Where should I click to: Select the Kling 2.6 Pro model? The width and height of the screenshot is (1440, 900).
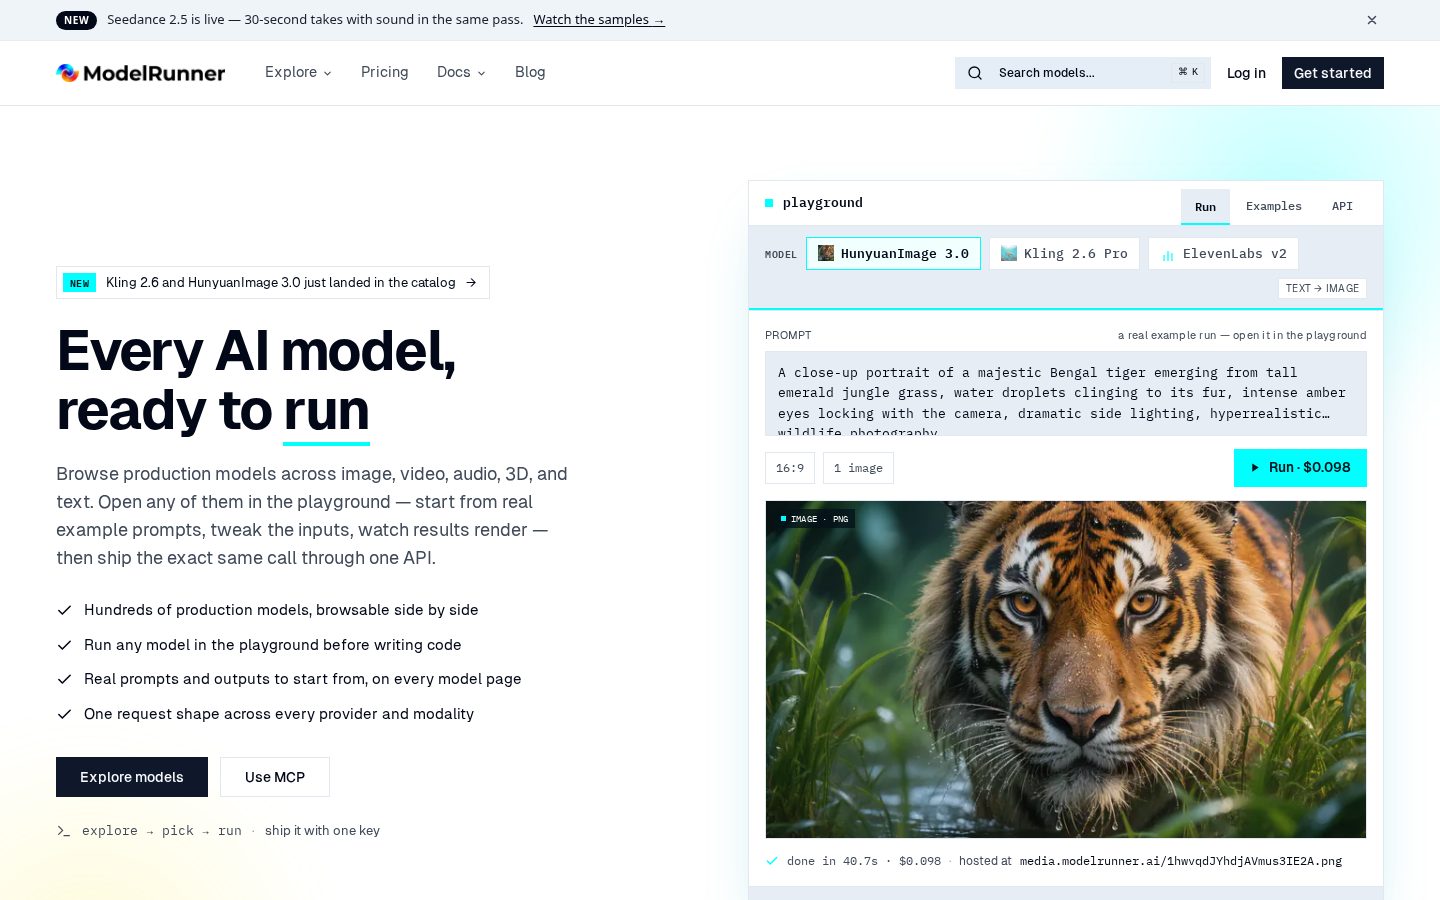(x=1064, y=253)
